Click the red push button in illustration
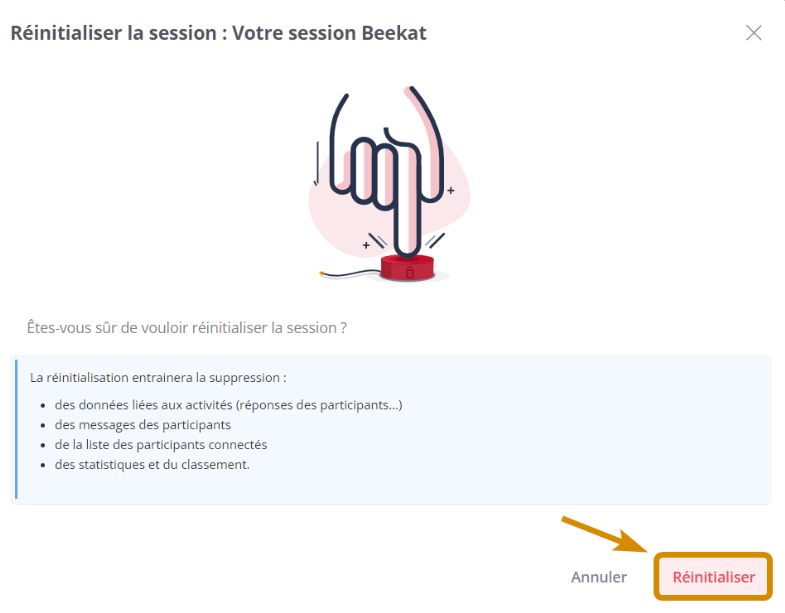Image resolution: width=785 pixels, height=613 pixels. pyautogui.click(x=407, y=268)
